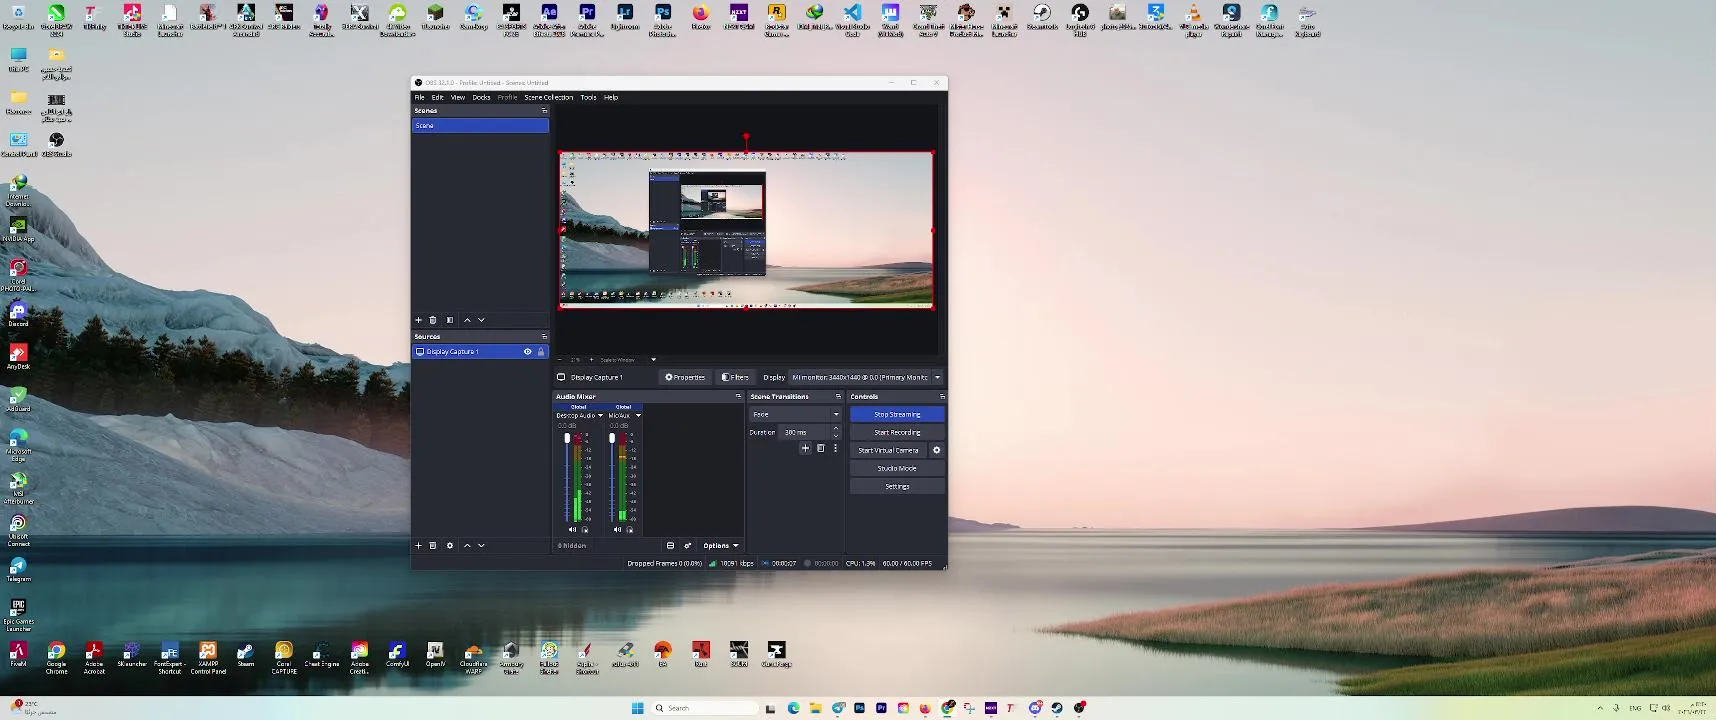The width and height of the screenshot is (1716, 720).
Task: Click the Windows taskbar Search box
Action: point(705,708)
